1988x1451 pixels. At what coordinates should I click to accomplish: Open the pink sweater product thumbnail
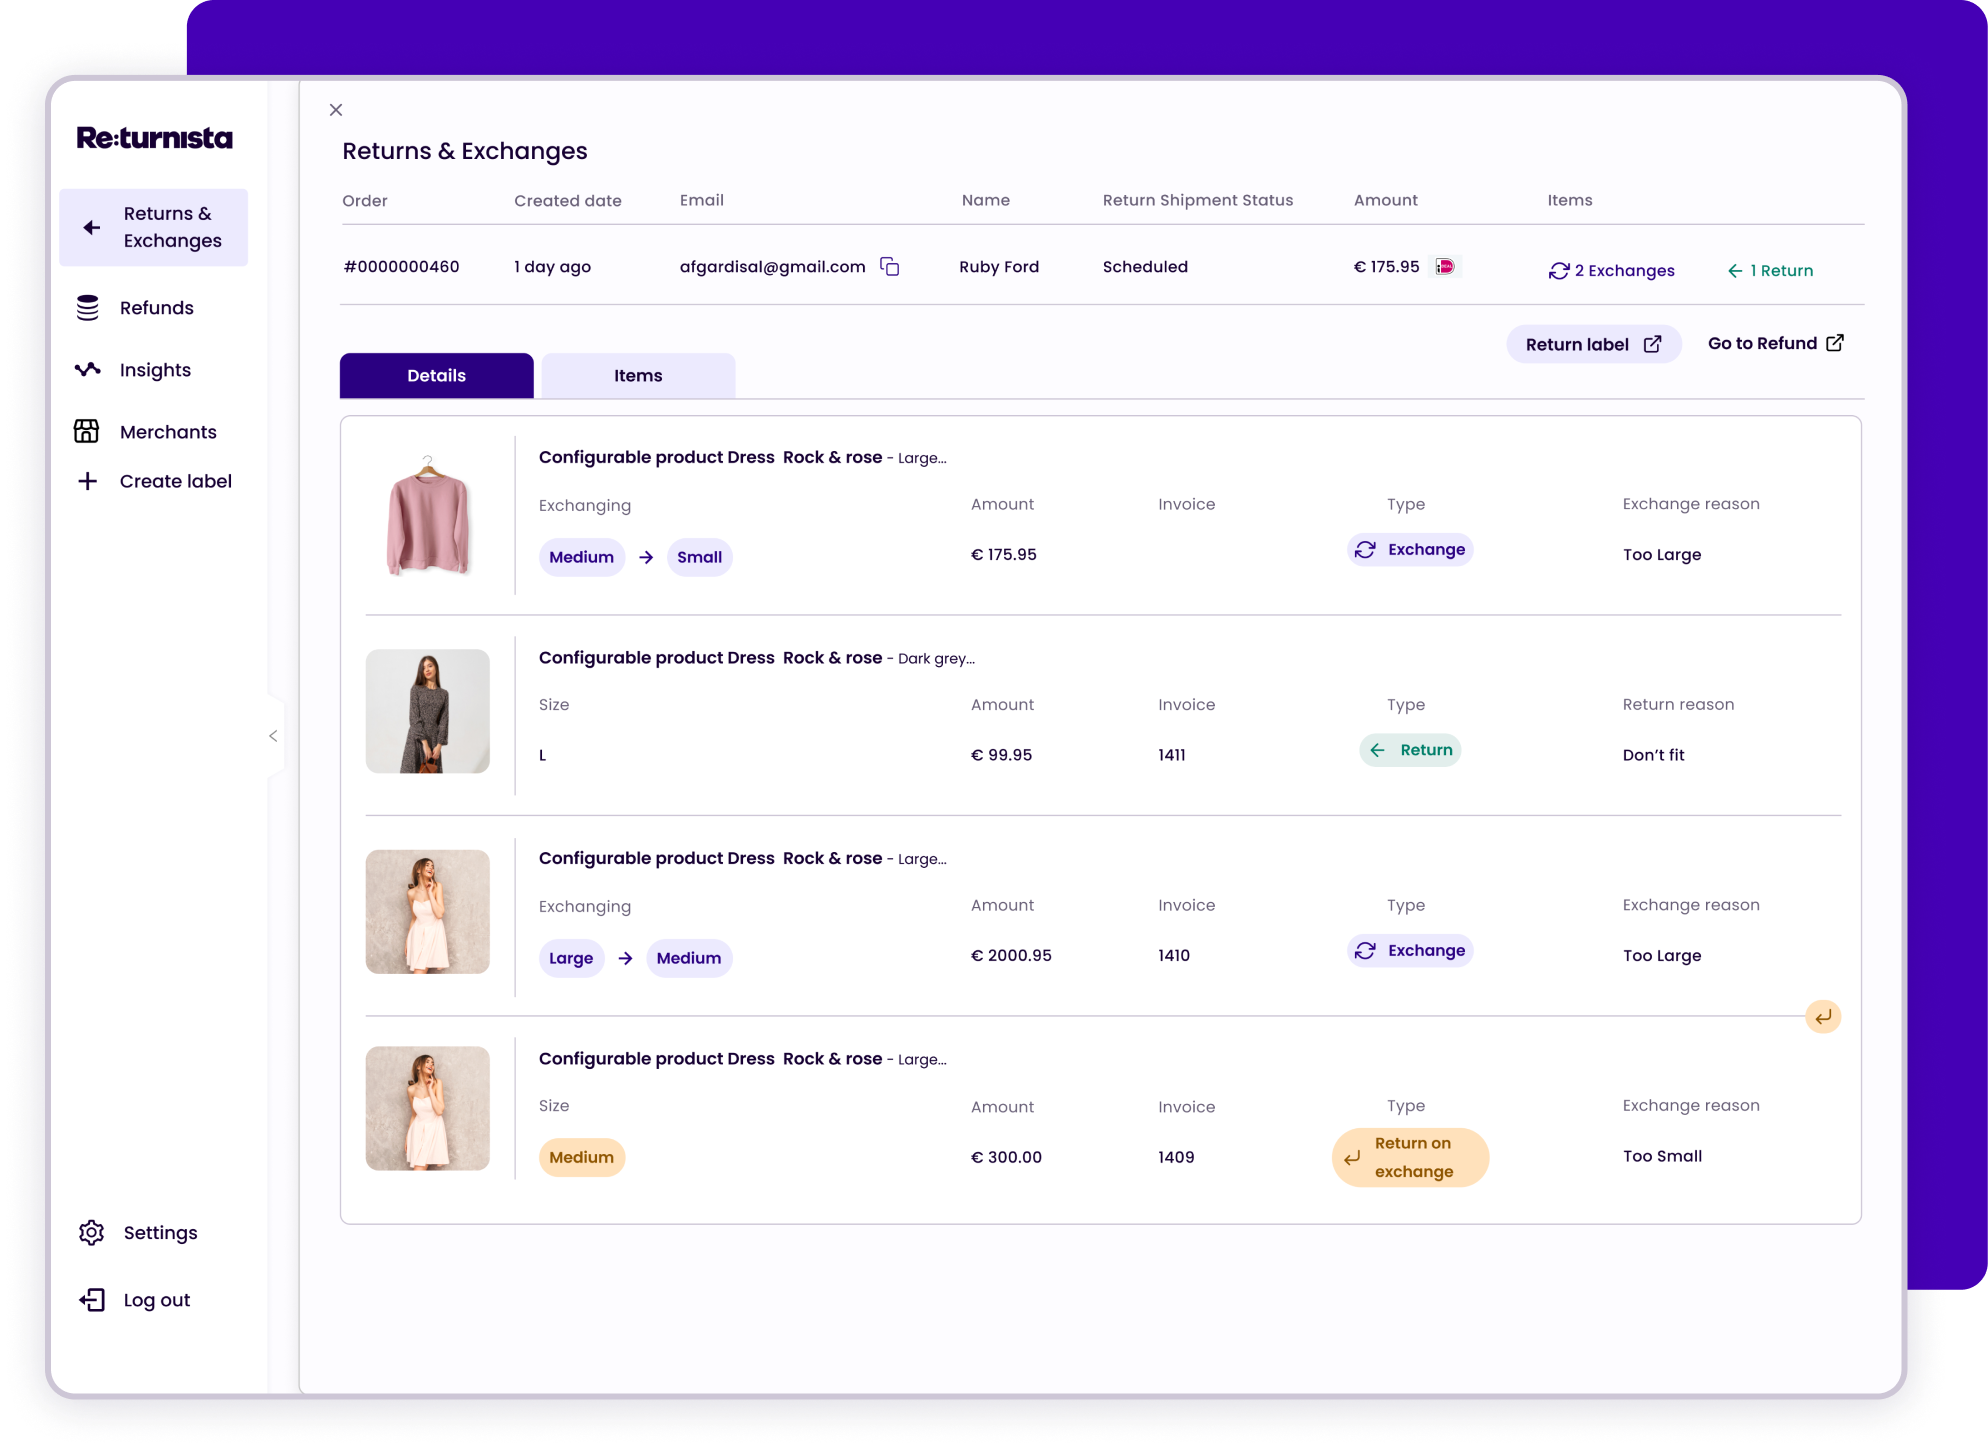pyautogui.click(x=428, y=515)
